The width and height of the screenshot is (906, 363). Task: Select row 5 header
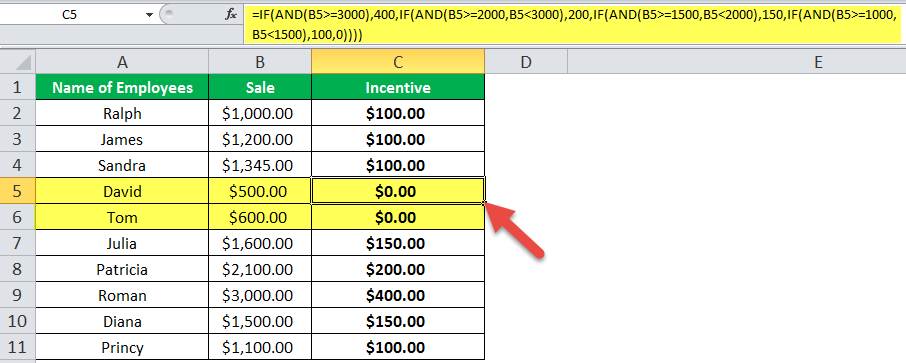tap(18, 191)
